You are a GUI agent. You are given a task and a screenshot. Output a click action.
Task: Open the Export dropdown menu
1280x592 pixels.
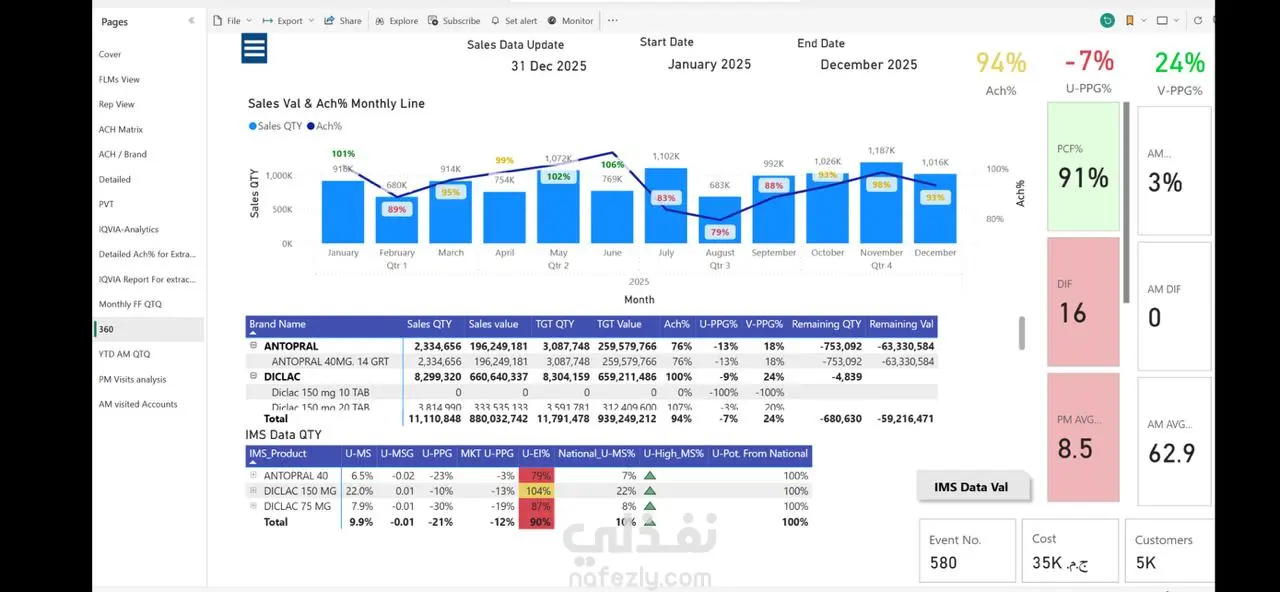(x=288, y=21)
